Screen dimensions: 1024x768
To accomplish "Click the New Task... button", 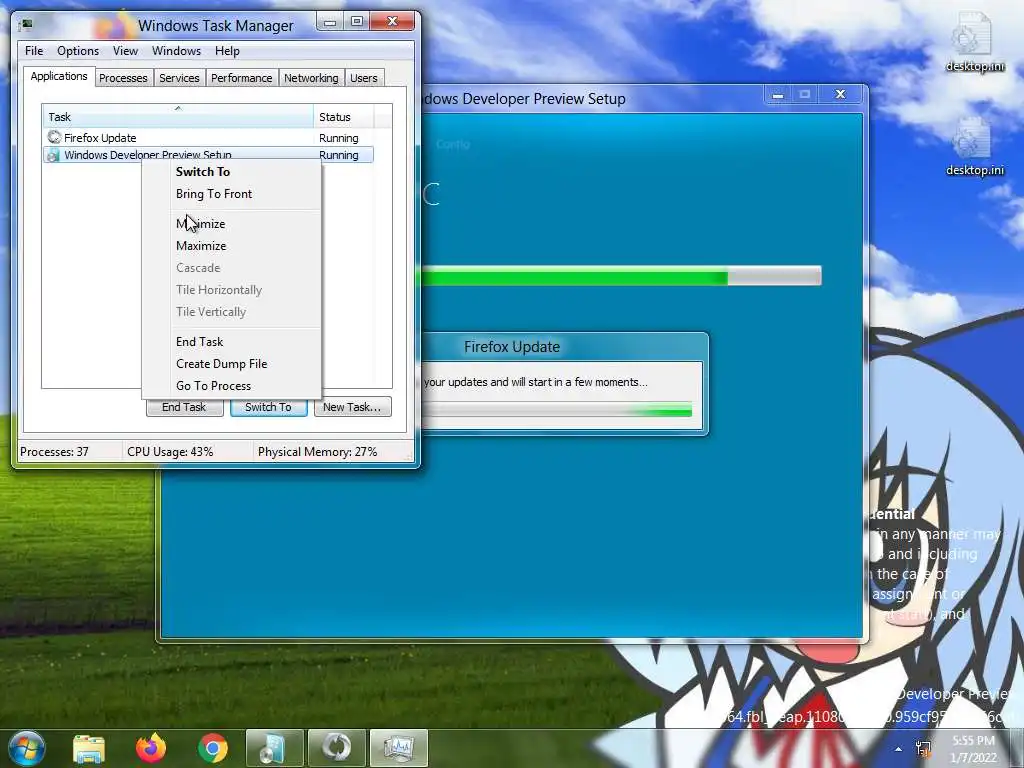I will (352, 407).
